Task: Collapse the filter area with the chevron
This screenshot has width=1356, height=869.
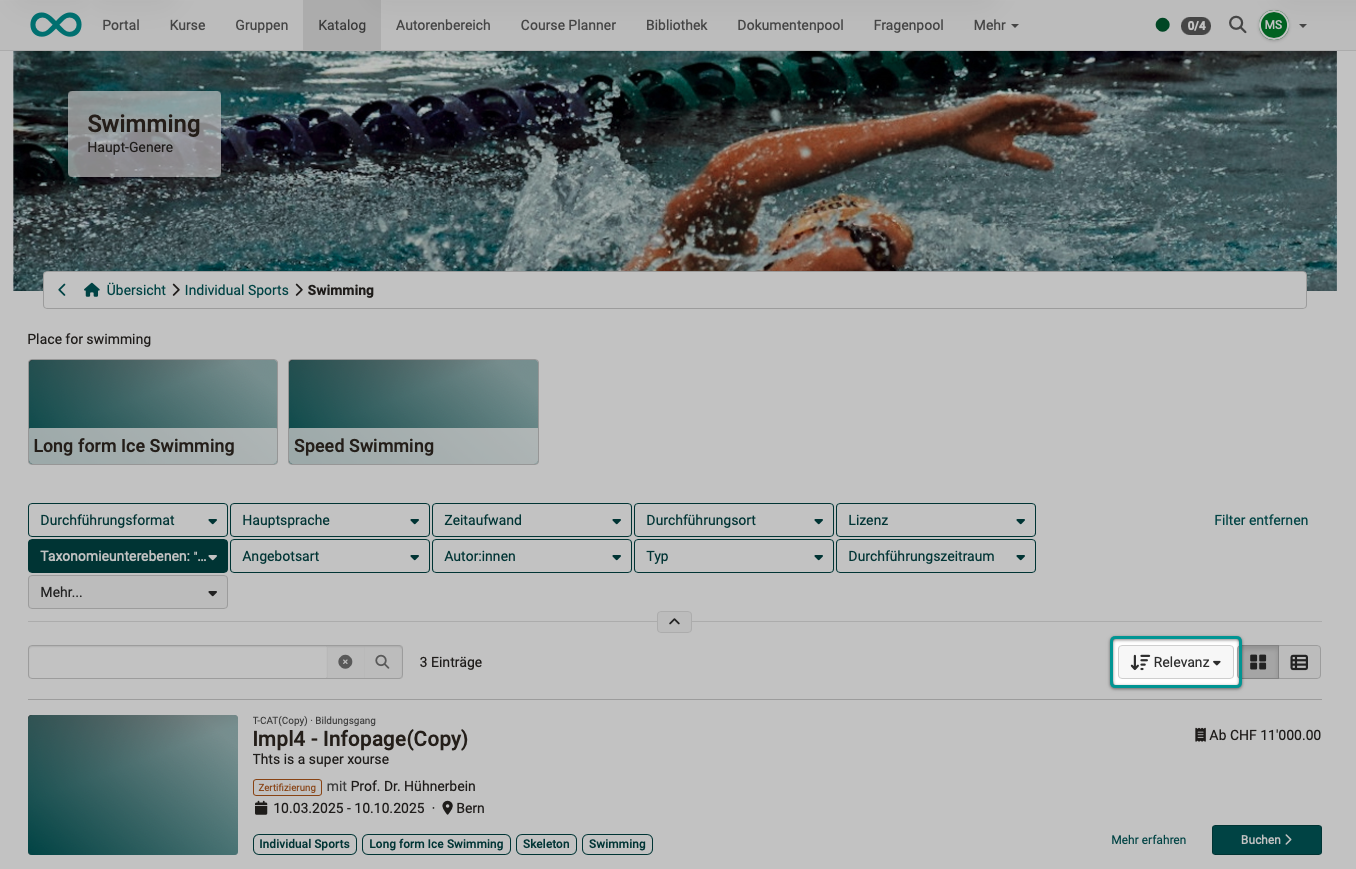Action: pos(674,621)
